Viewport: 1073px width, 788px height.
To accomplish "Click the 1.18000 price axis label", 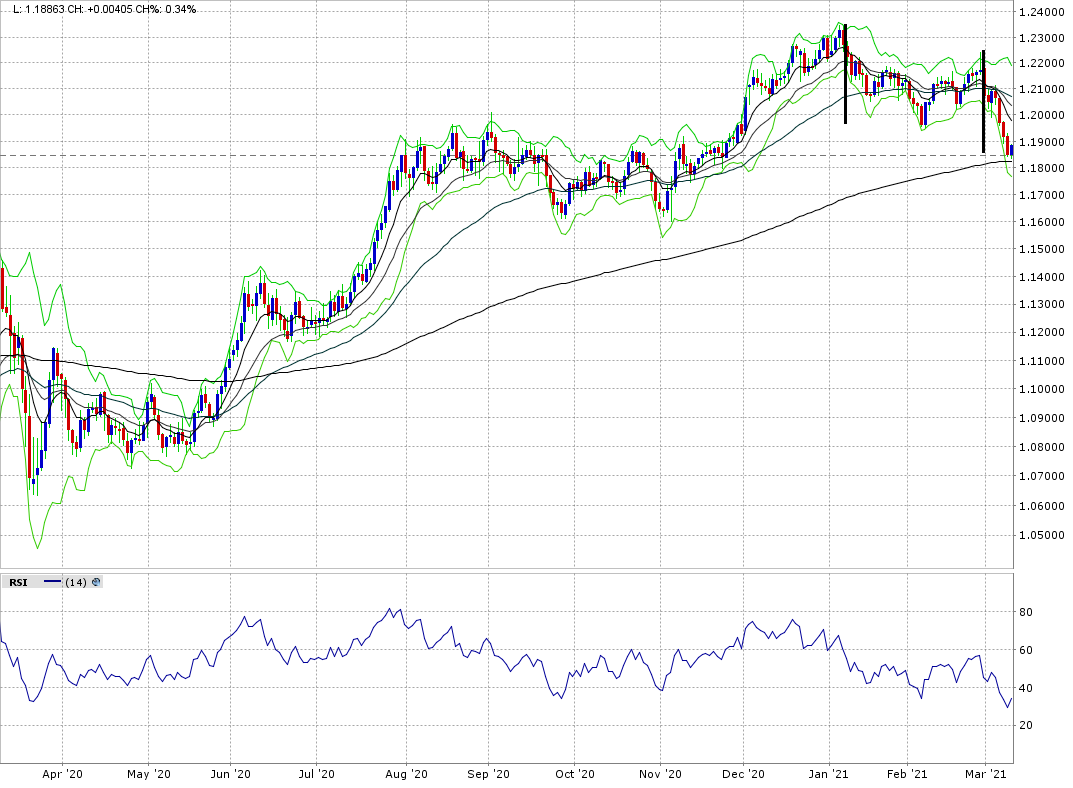I will tap(1042, 168).
